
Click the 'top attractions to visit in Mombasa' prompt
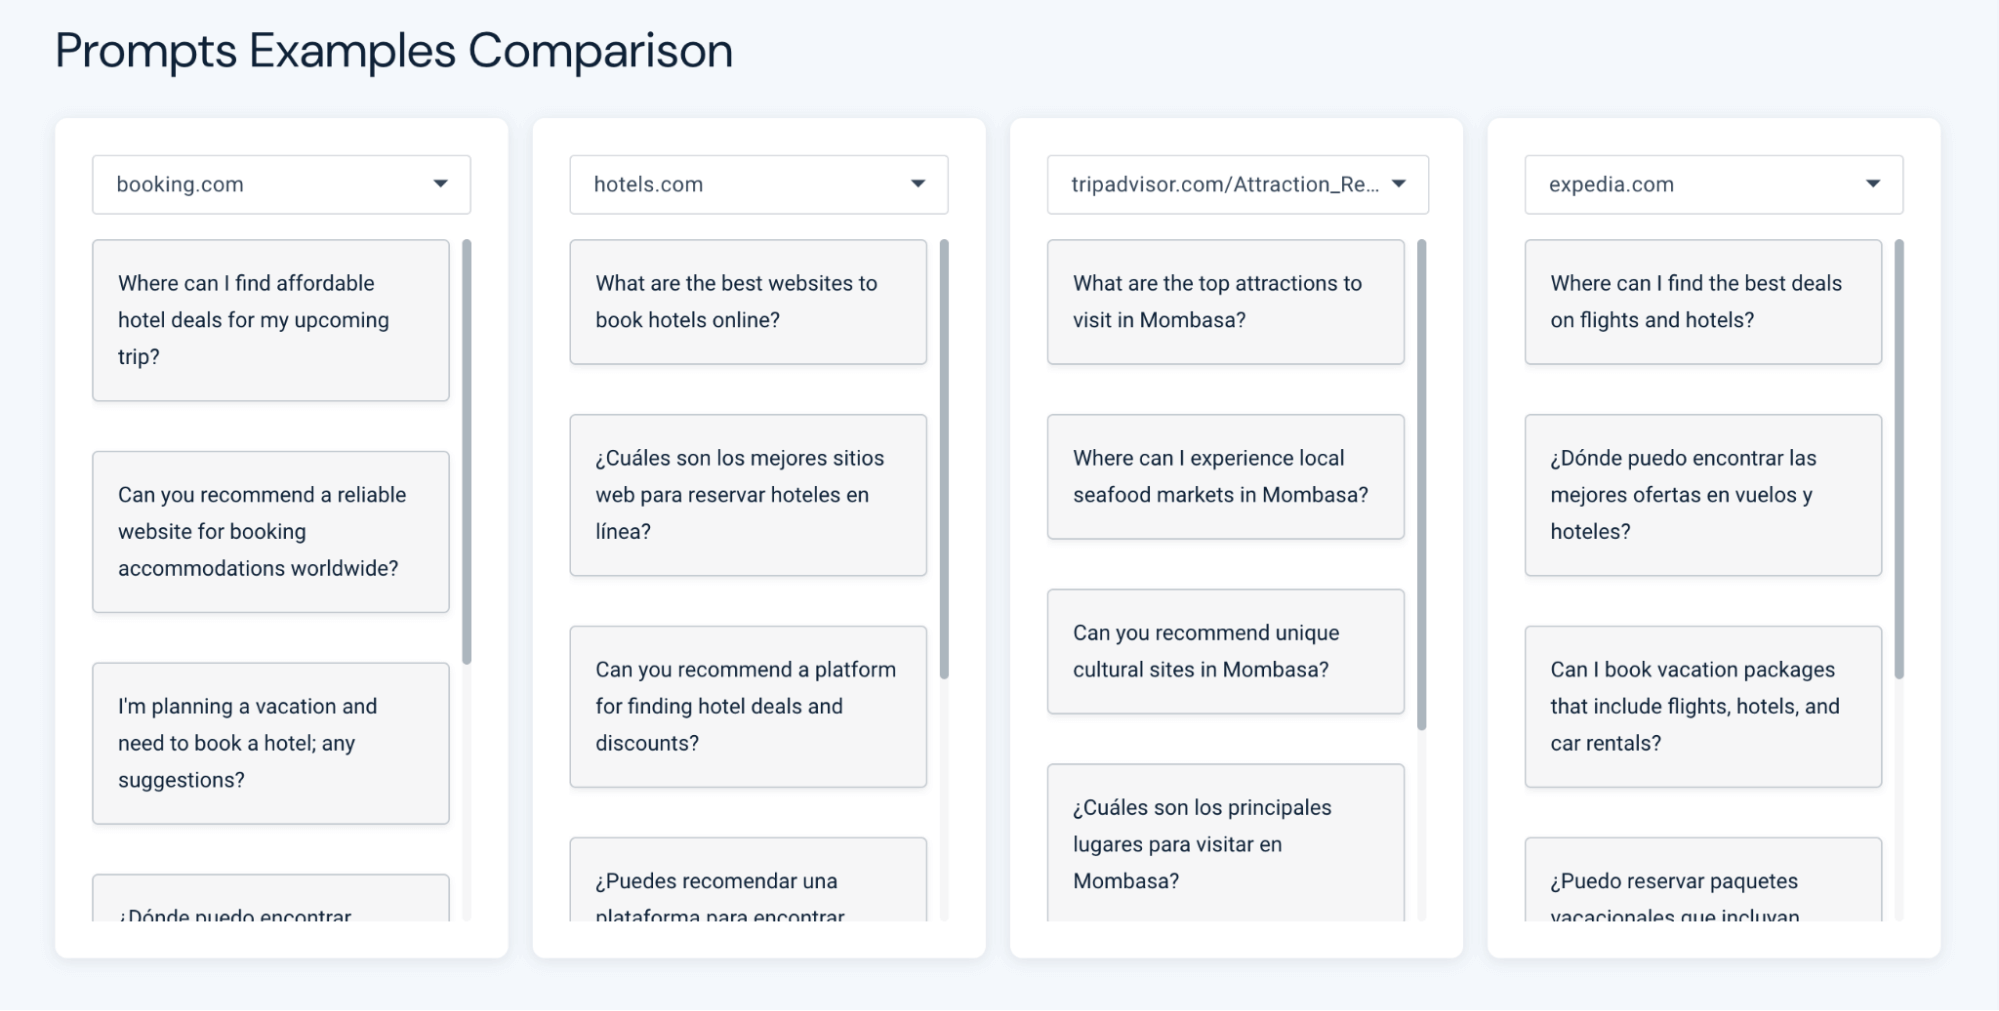pos(1226,301)
